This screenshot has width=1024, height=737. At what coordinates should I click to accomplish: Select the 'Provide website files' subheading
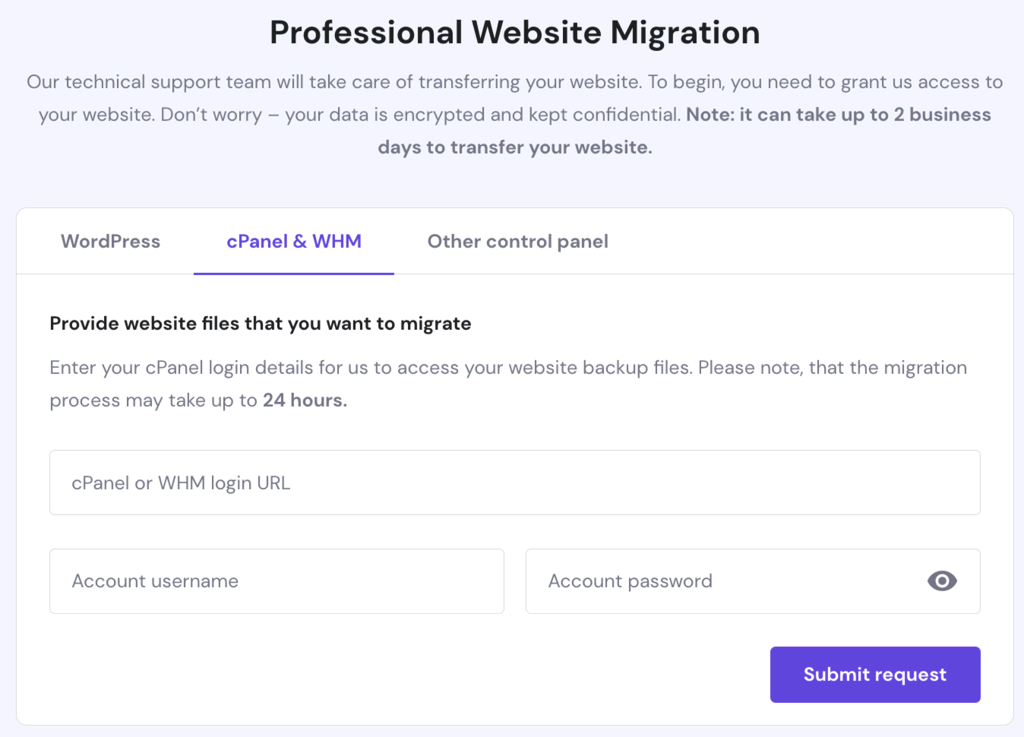click(x=261, y=324)
